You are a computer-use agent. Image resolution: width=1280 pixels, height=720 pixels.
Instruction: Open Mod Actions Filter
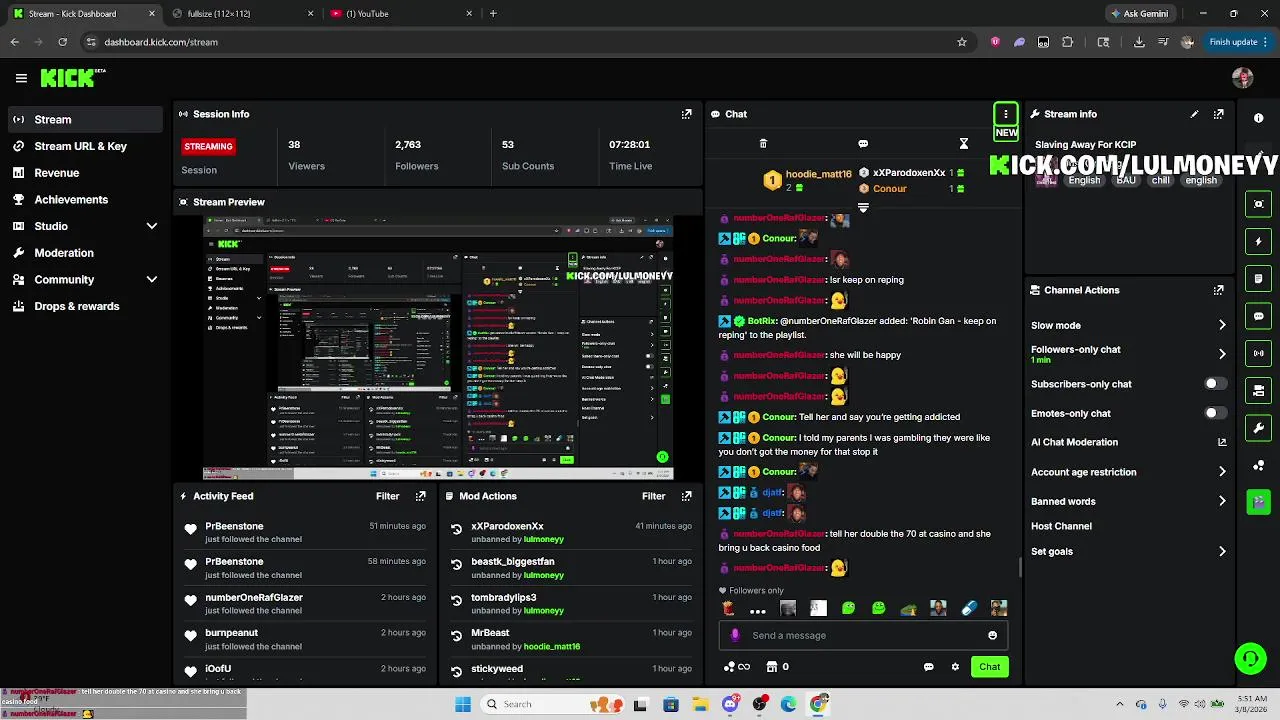pos(653,496)
